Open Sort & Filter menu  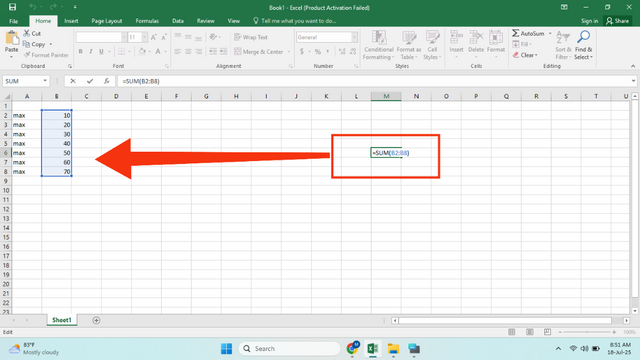[x=563, y=45]
